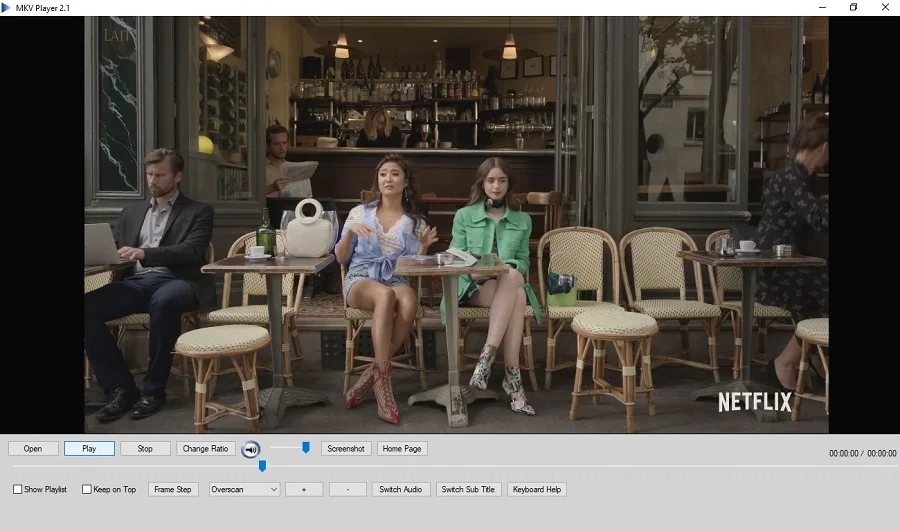Advance one frame with Frame Step
Screen dimensions: 900x531
coord(174,489)
